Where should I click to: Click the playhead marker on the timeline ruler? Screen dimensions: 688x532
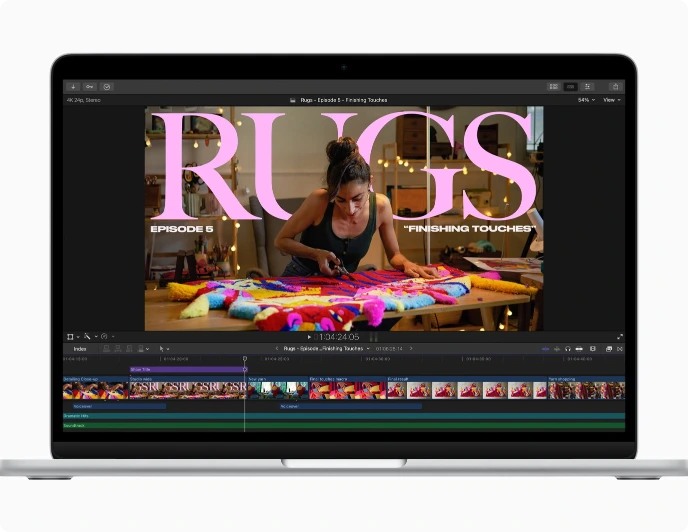point(245,359)
